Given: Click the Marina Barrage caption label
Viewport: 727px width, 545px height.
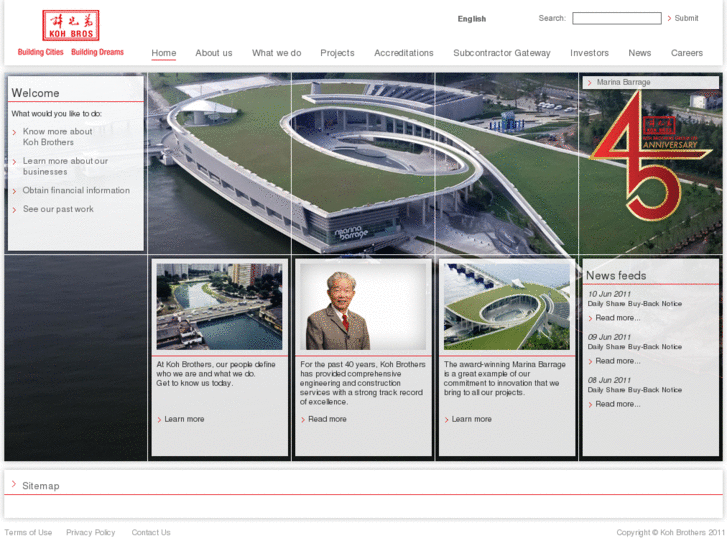Looking at the screenshot, I should click(624, 82).
